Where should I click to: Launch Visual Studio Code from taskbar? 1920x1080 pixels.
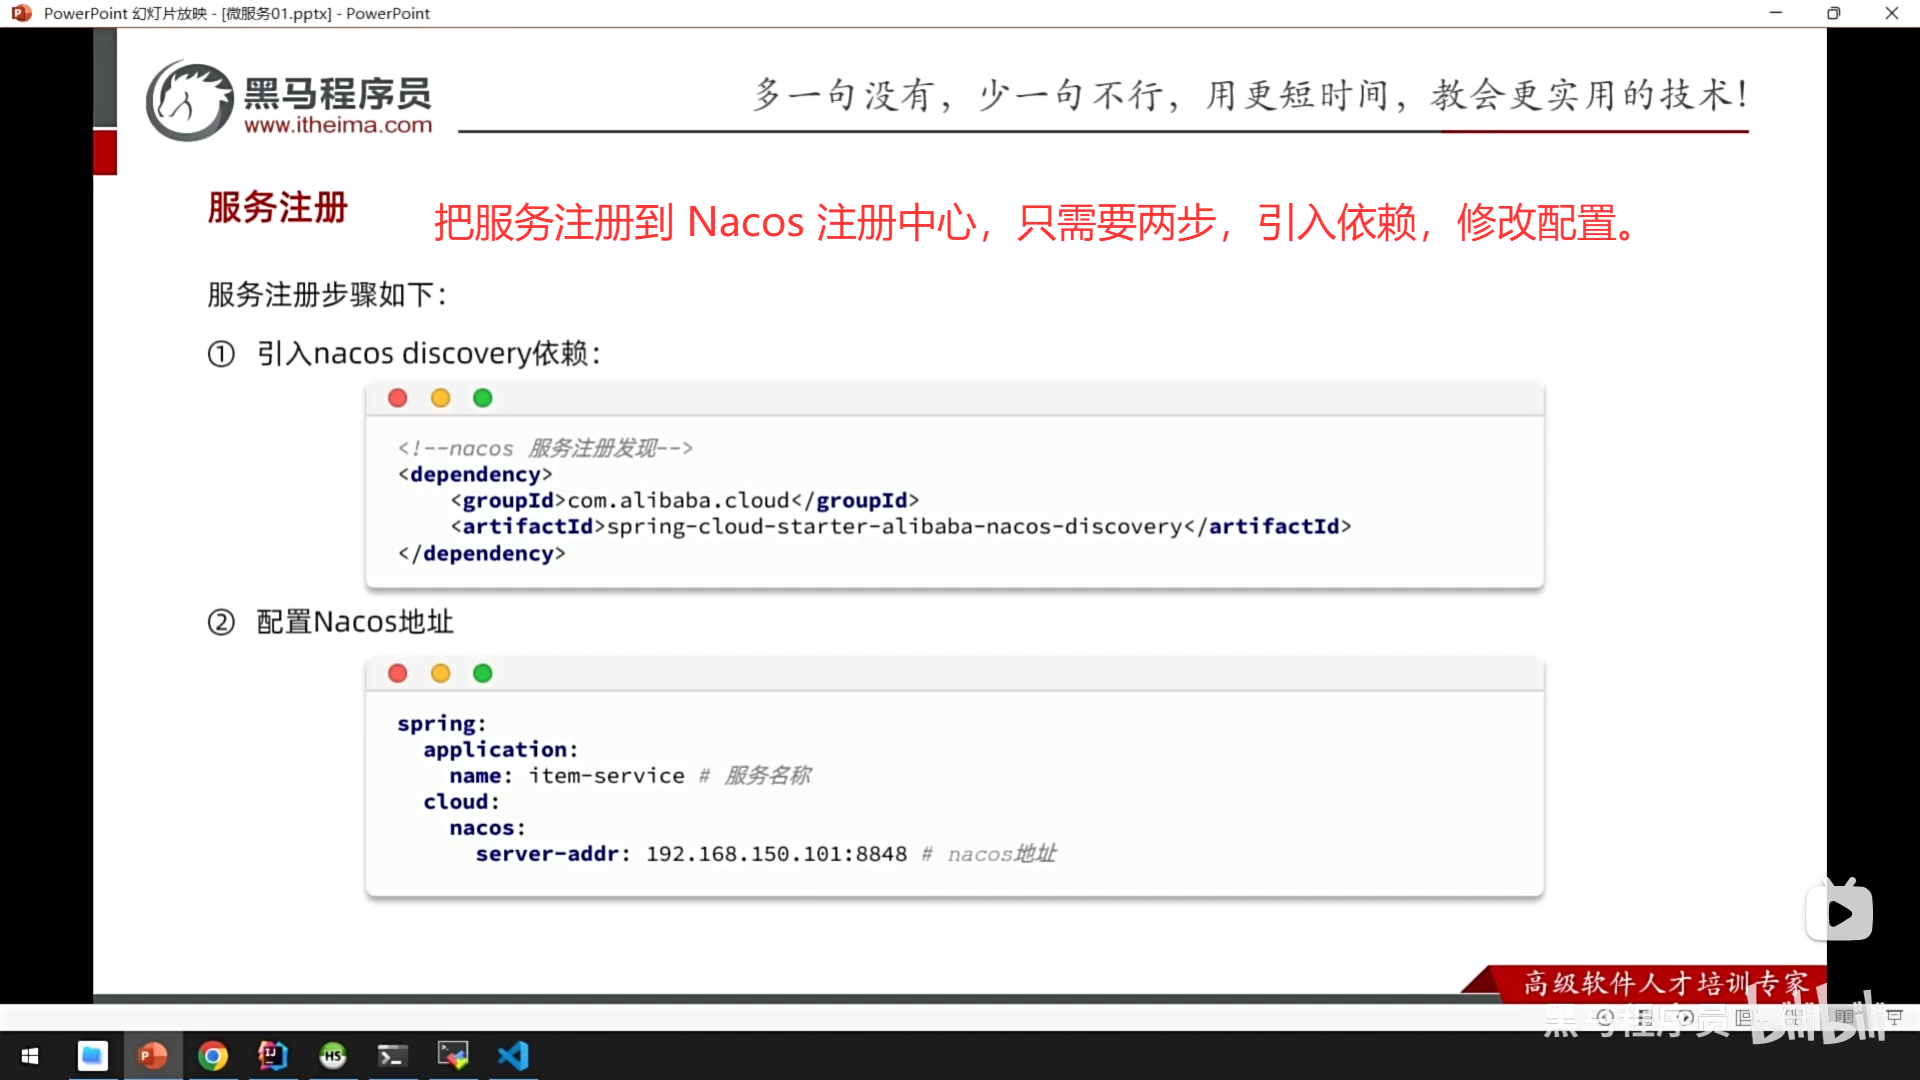pyautogui.click(x=513, y=1056)
